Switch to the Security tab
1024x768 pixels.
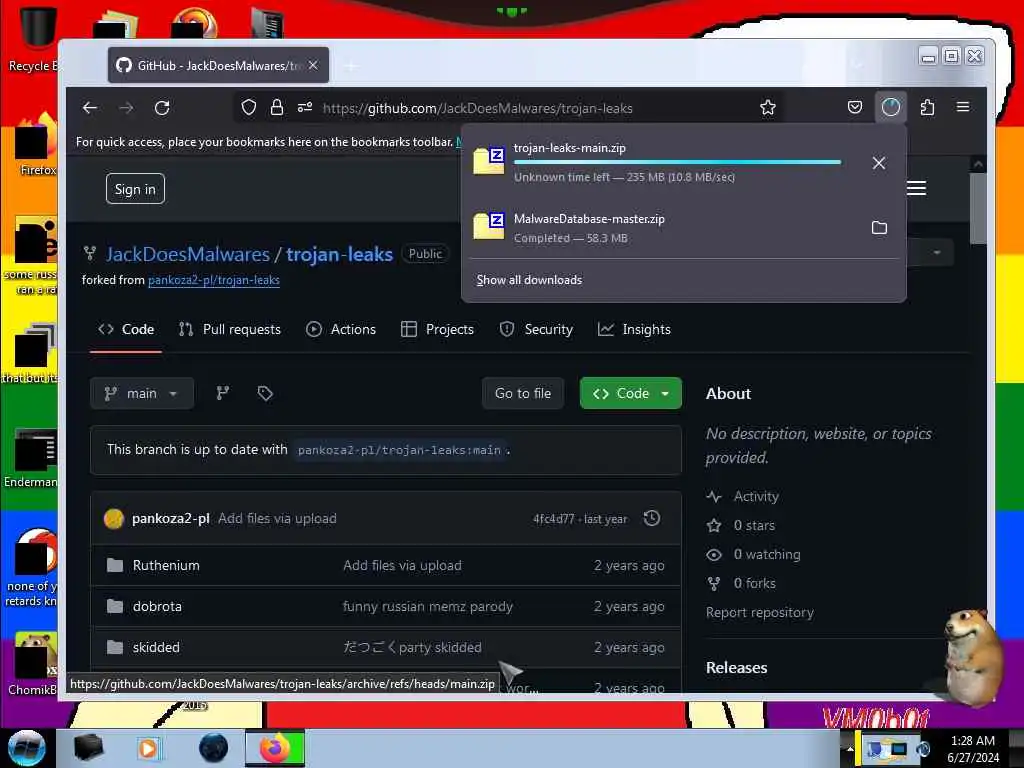[536, 329]
